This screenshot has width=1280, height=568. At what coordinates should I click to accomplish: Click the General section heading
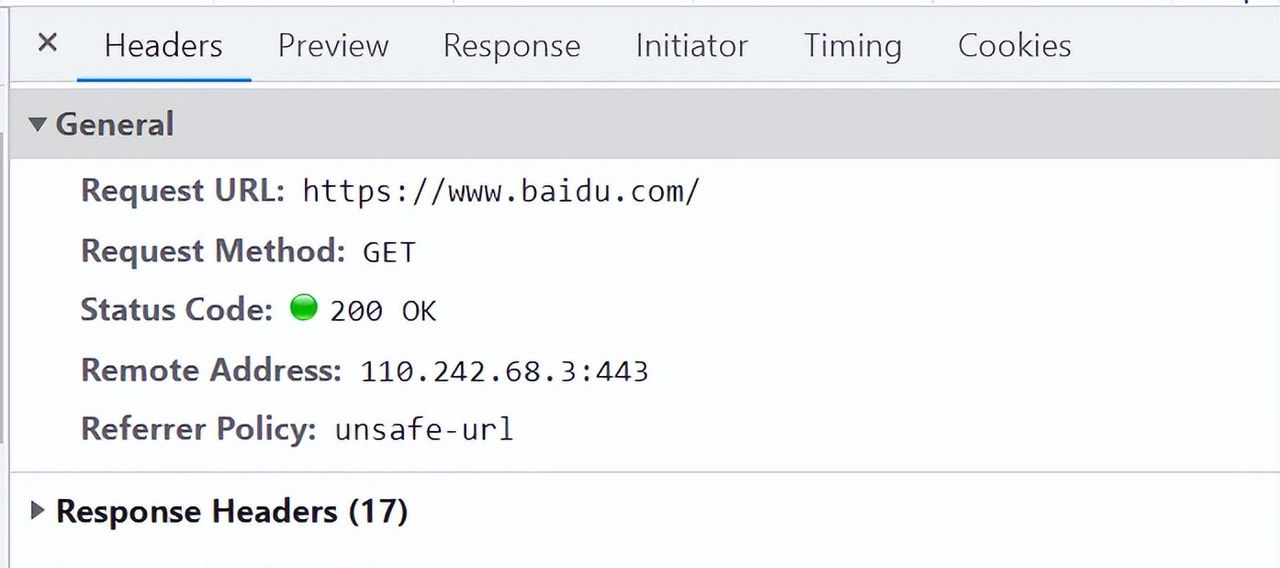115,124
